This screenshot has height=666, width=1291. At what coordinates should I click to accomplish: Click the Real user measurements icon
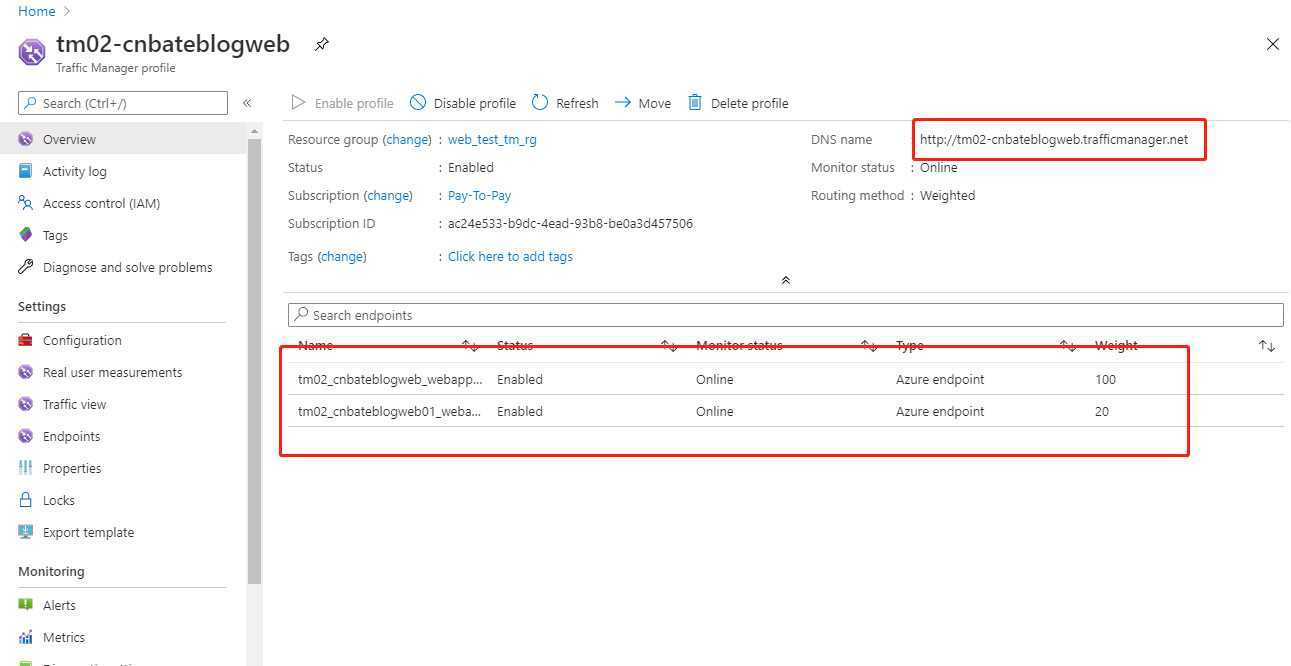(x=26, y=372)
